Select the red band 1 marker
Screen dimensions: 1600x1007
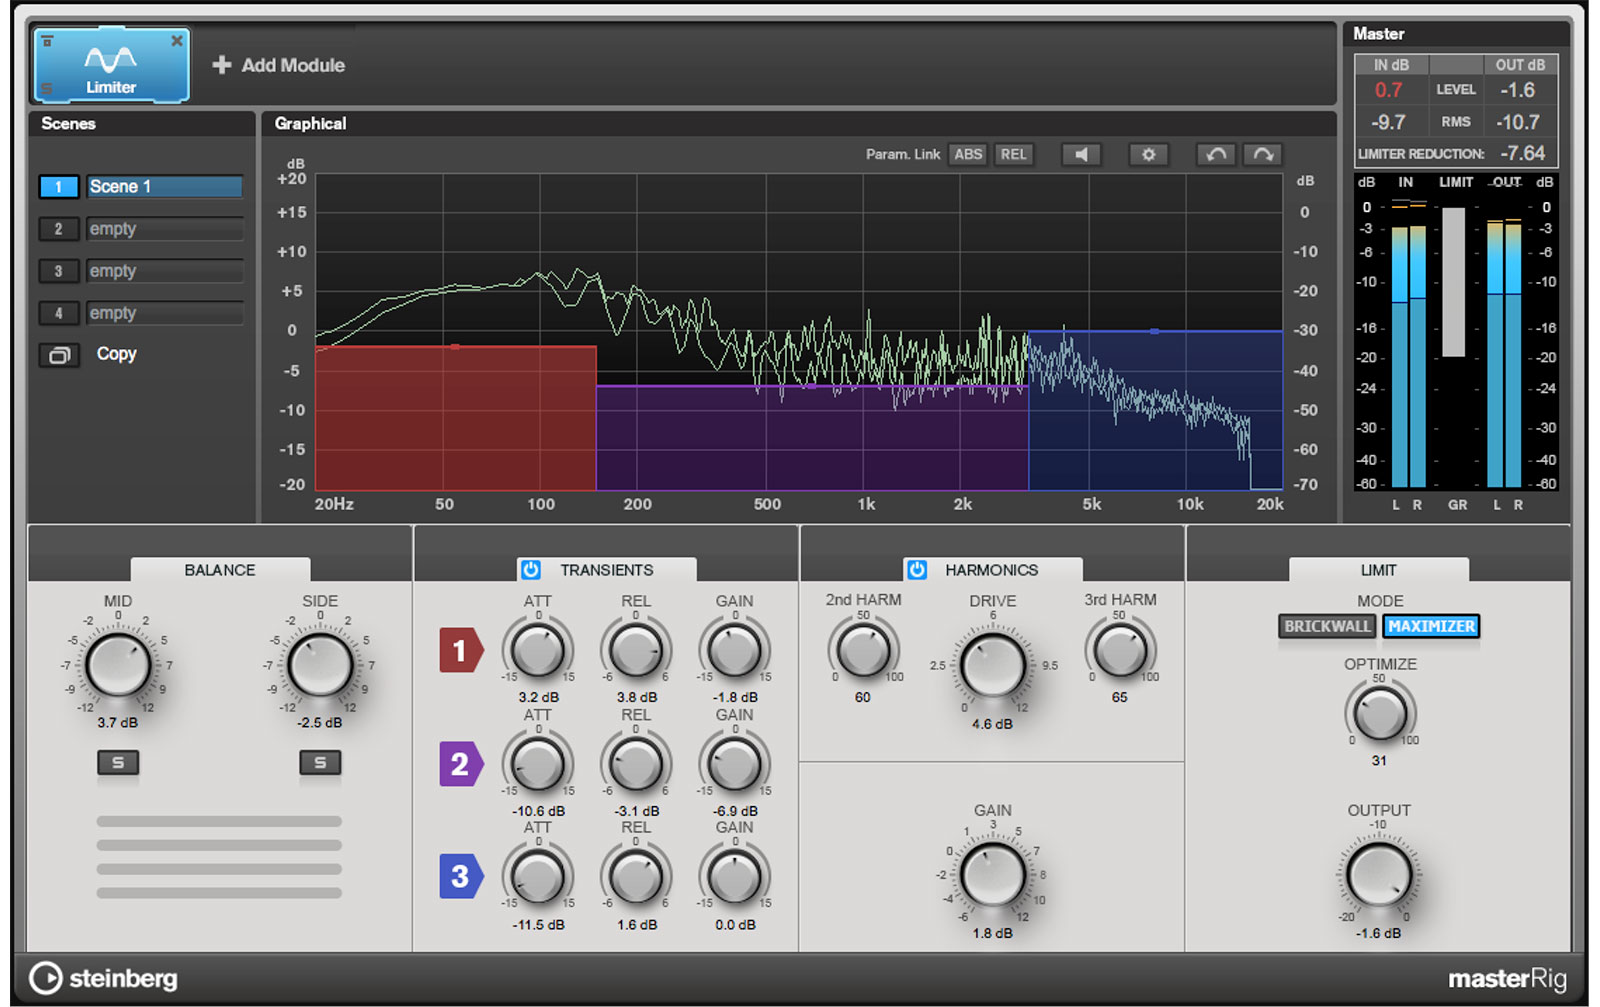(x=460, y=651)
